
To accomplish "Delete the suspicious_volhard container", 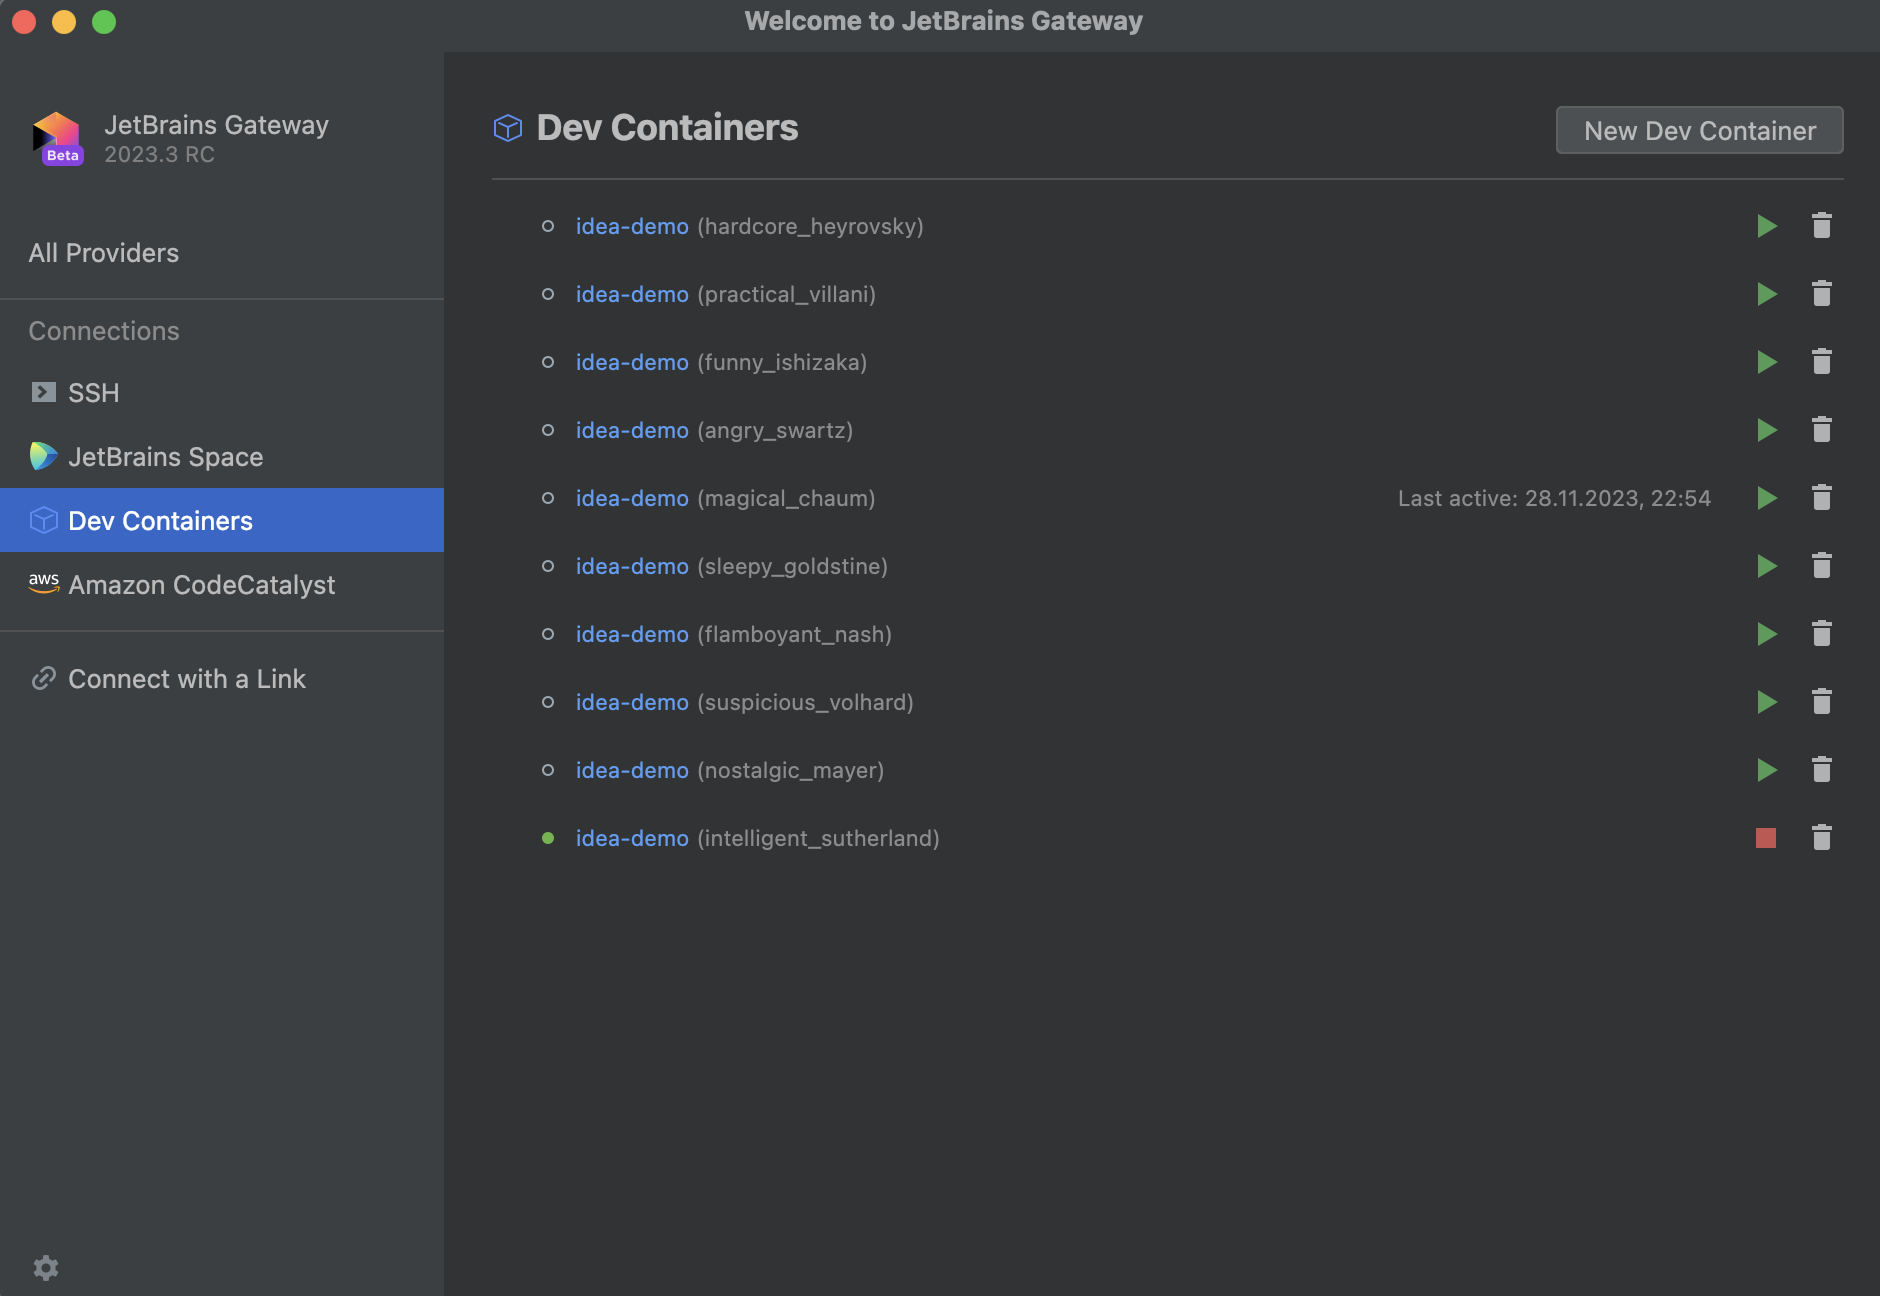I will [1822, 702].
